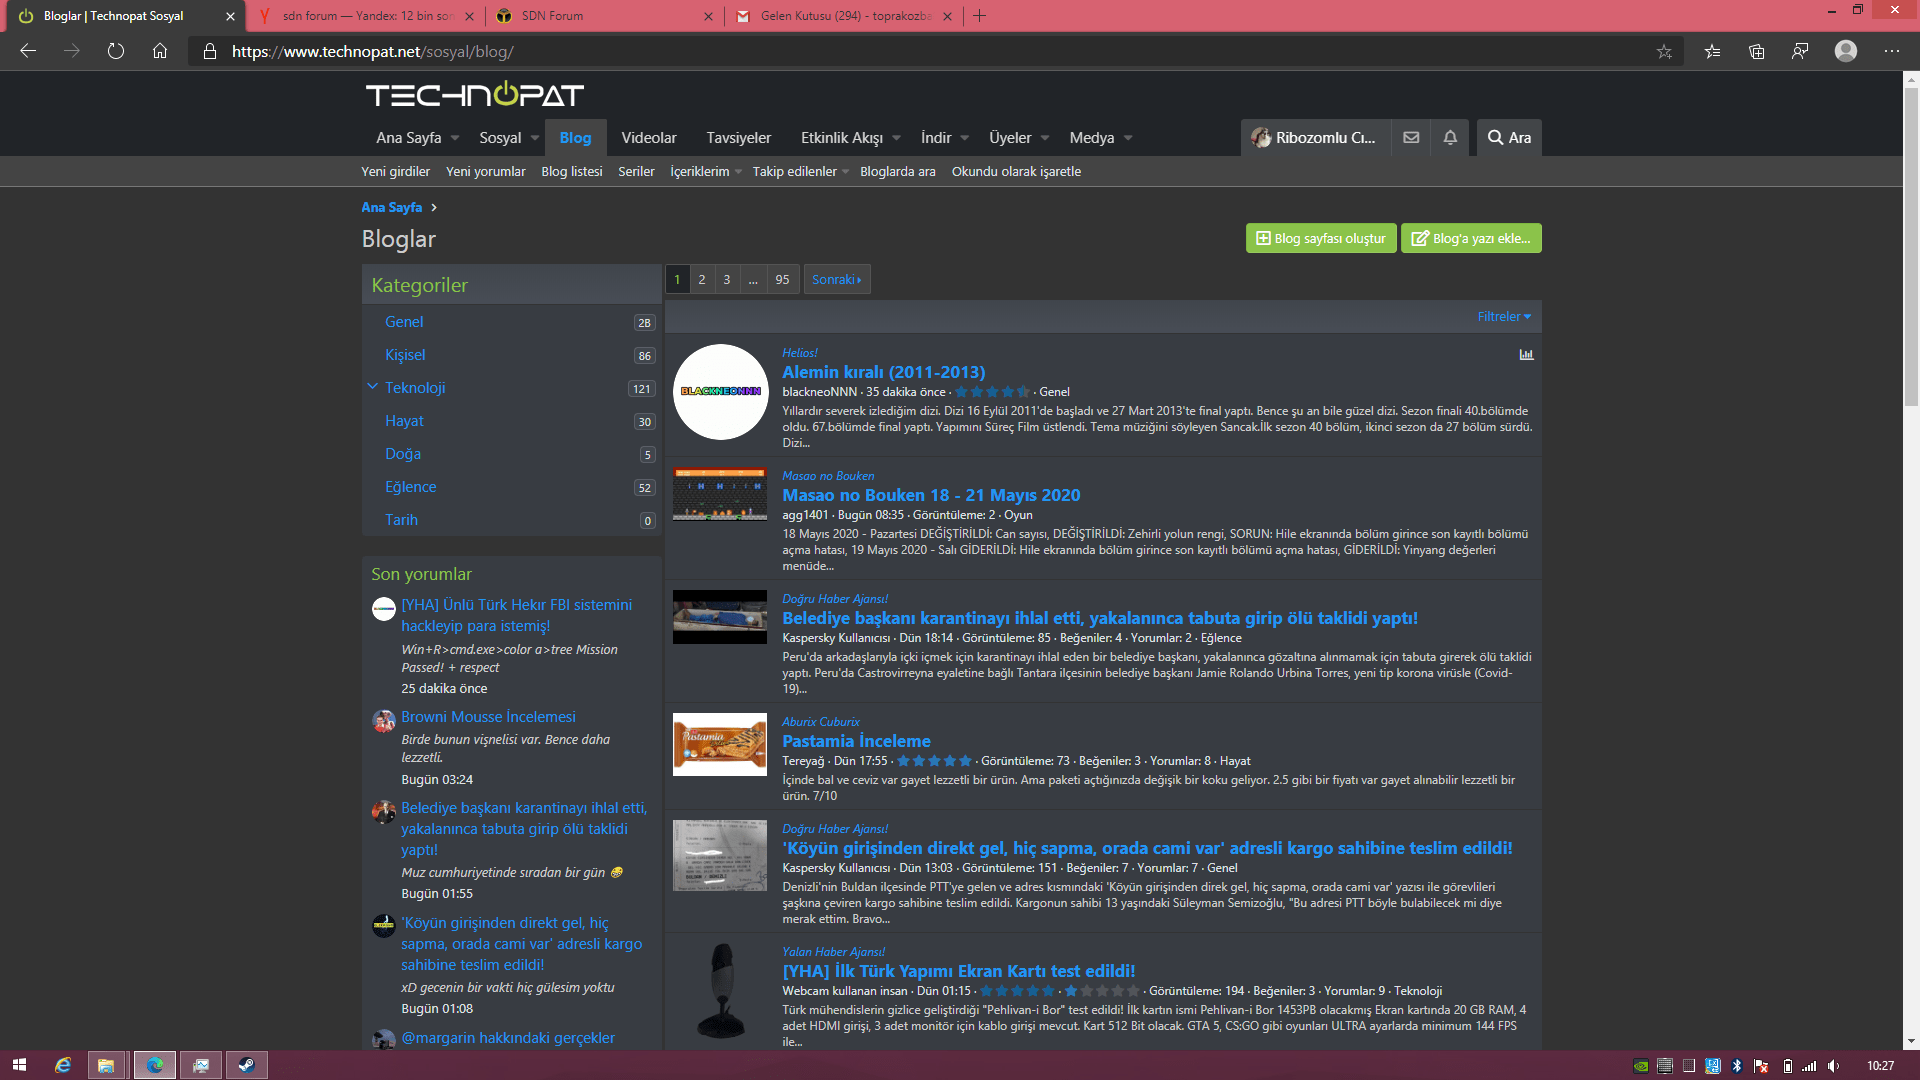Screen dimensions: 1920x1080
Task: Refresh the page in the browser
Action: point(116,51)
